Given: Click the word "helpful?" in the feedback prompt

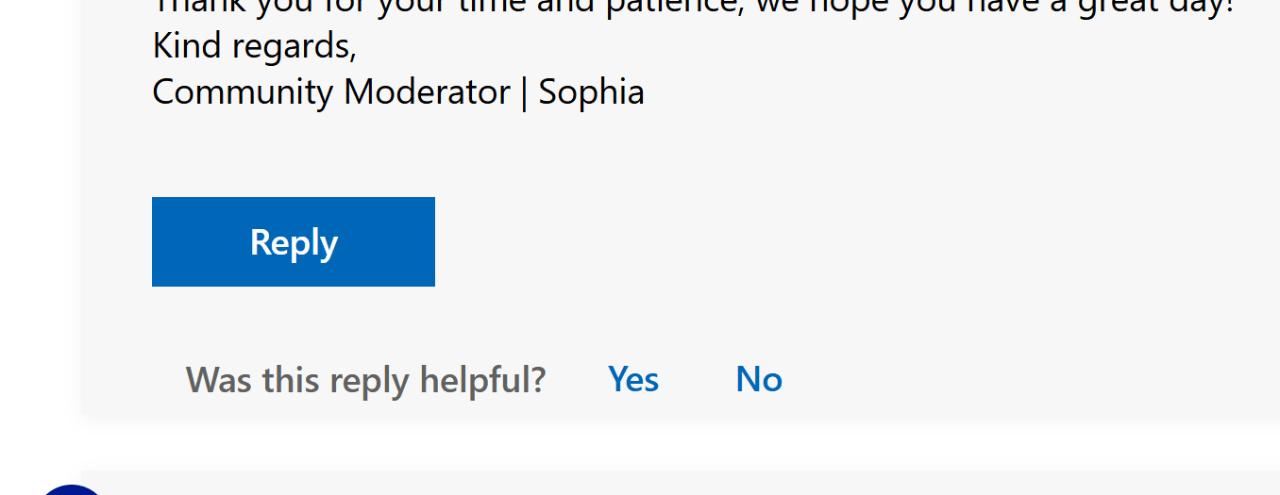Looking at the screenshot, I should coord(483,380).
